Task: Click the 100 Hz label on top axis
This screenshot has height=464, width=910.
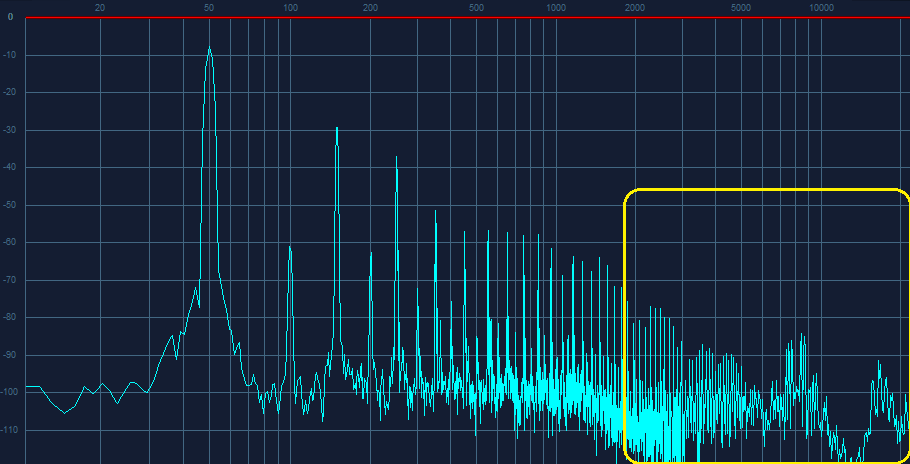Action: (290, 8)
